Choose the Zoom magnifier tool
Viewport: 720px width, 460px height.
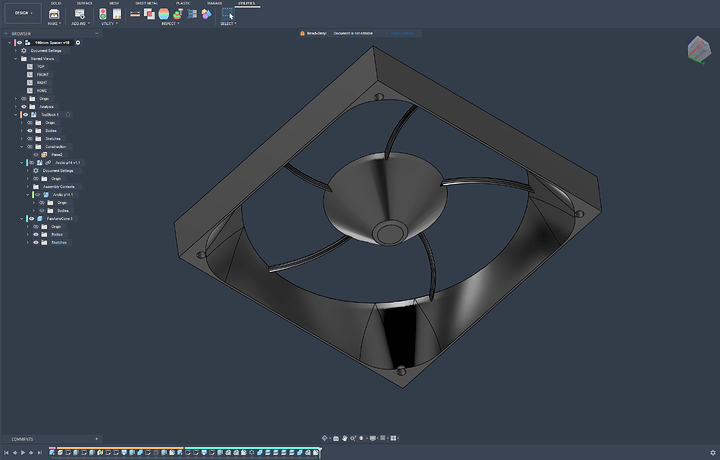(353, 438)
